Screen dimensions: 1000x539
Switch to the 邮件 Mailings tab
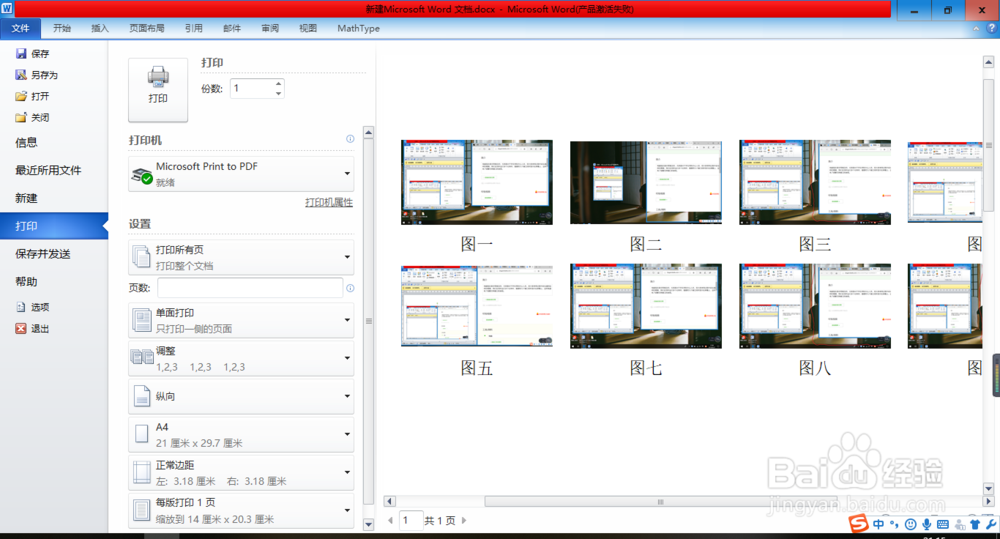click(232, 28)
